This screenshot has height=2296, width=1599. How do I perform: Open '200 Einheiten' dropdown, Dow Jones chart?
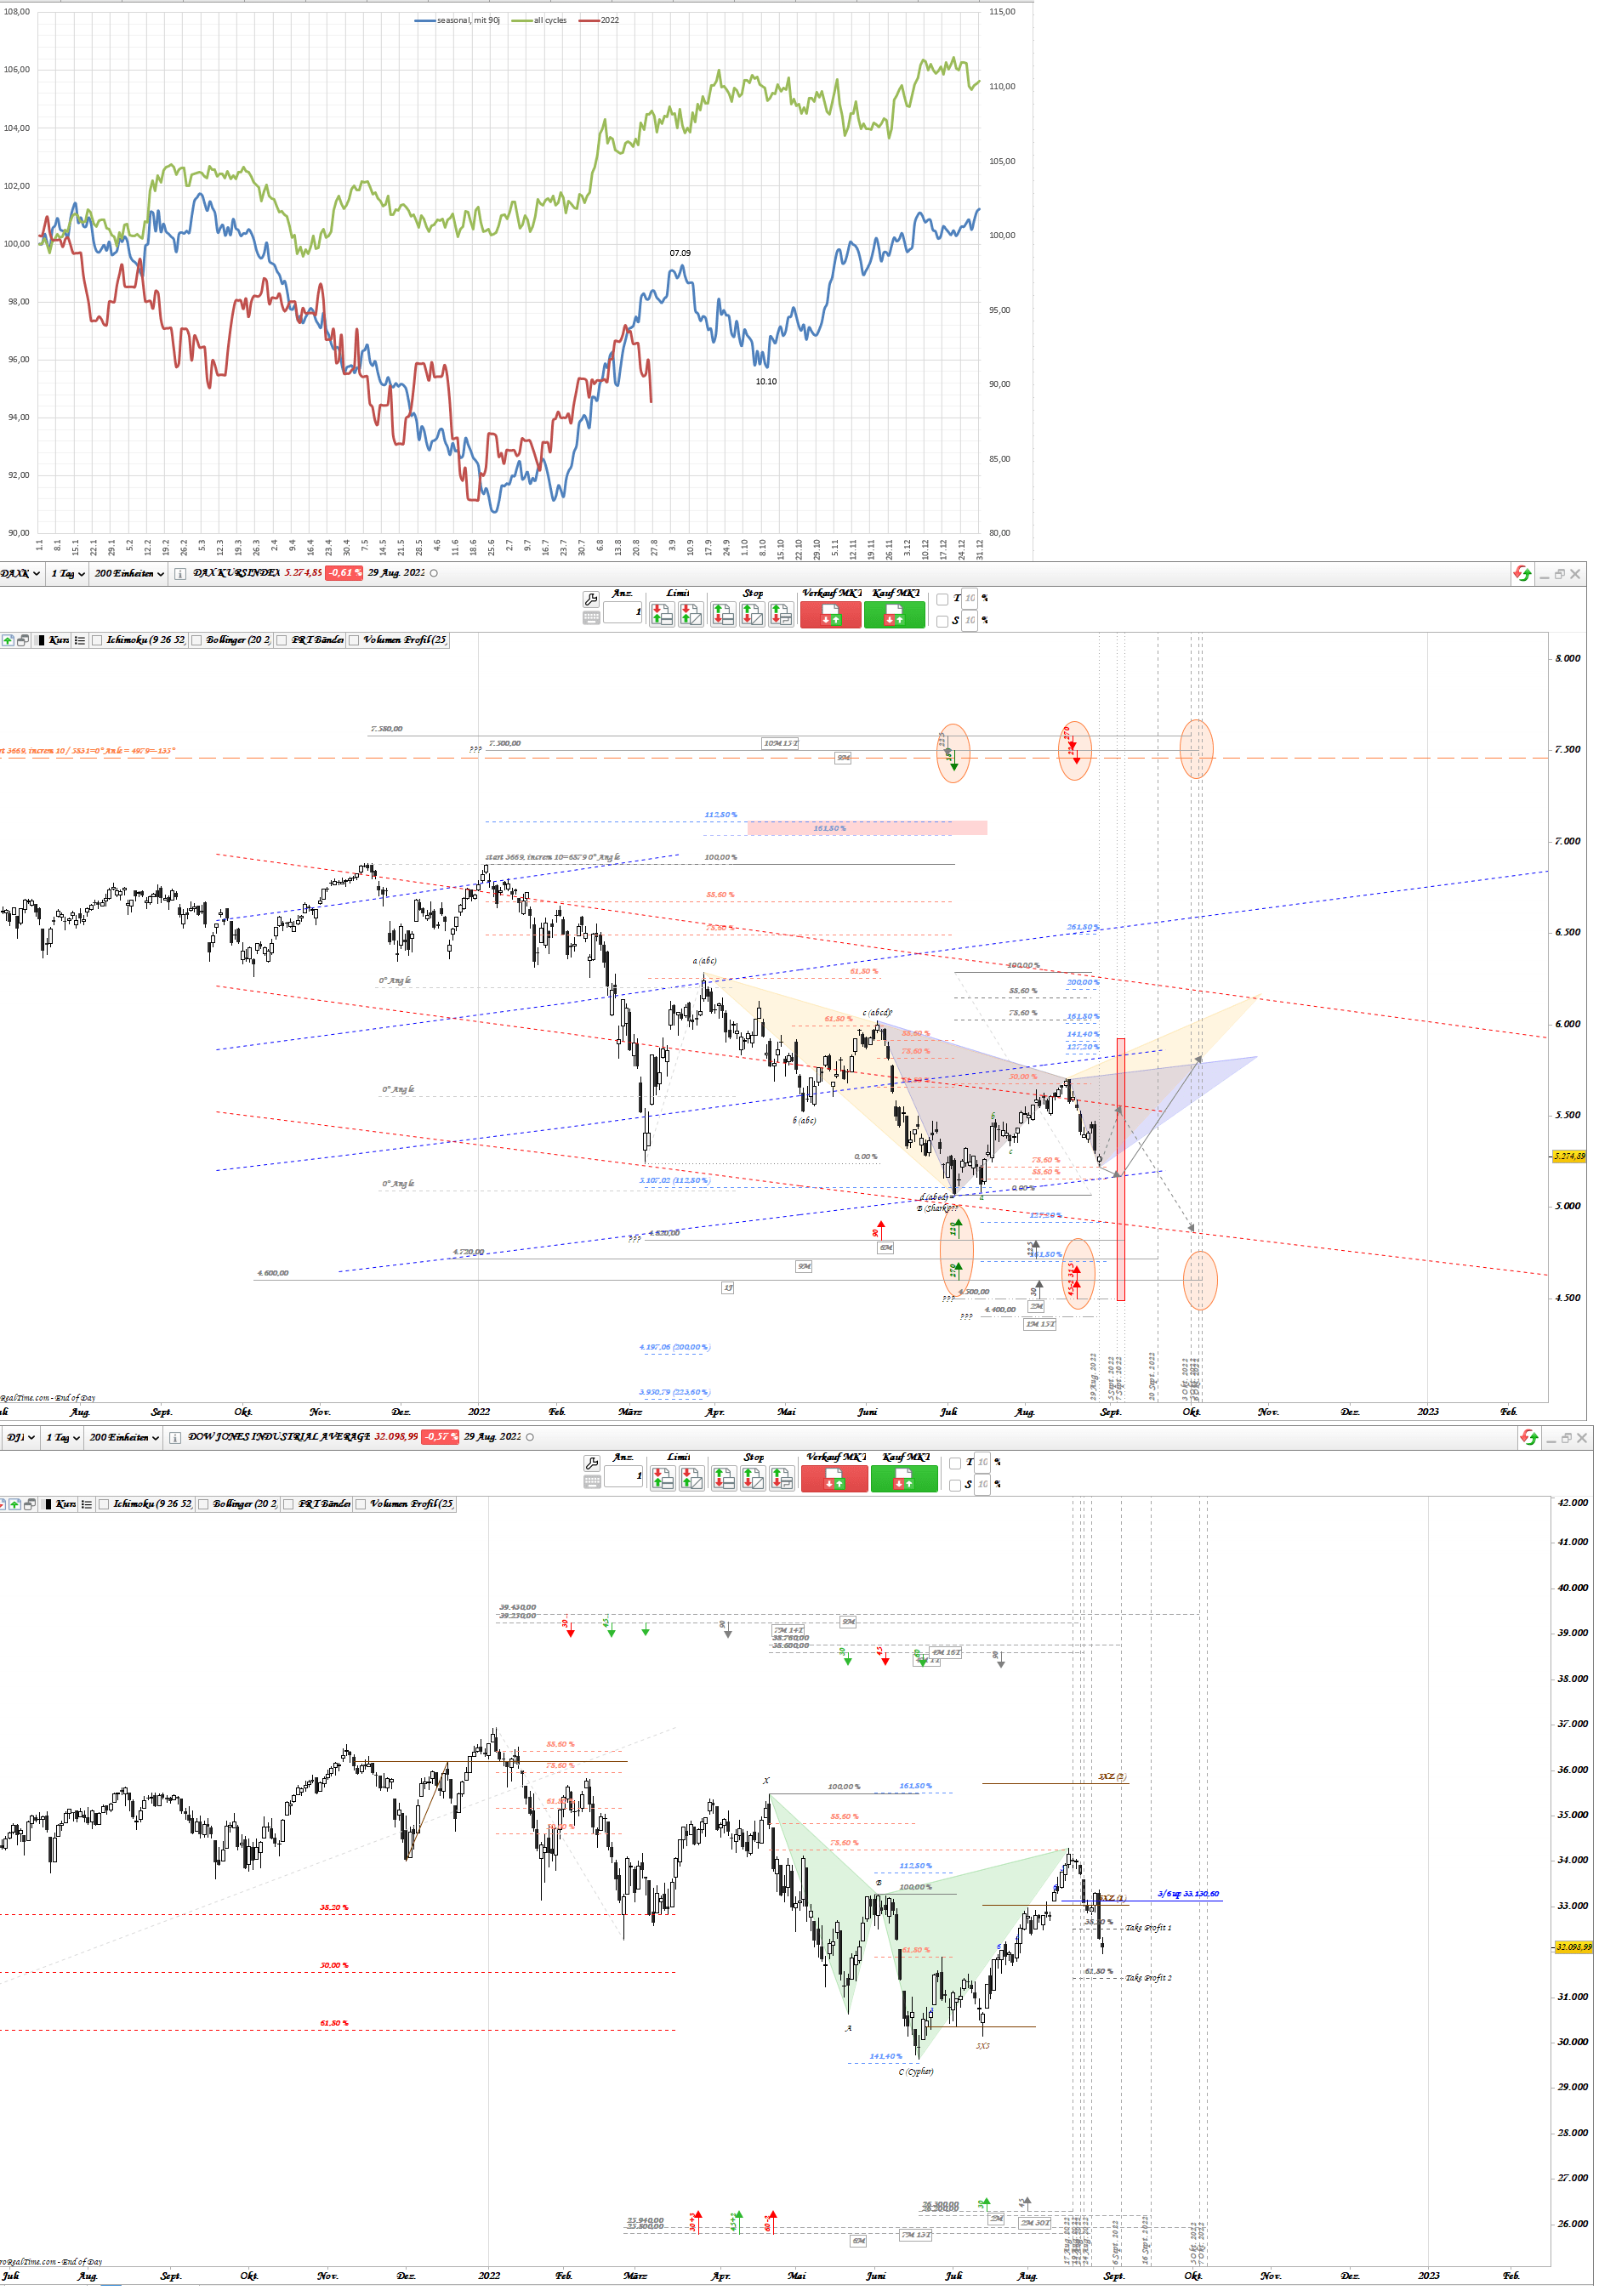124,1437
